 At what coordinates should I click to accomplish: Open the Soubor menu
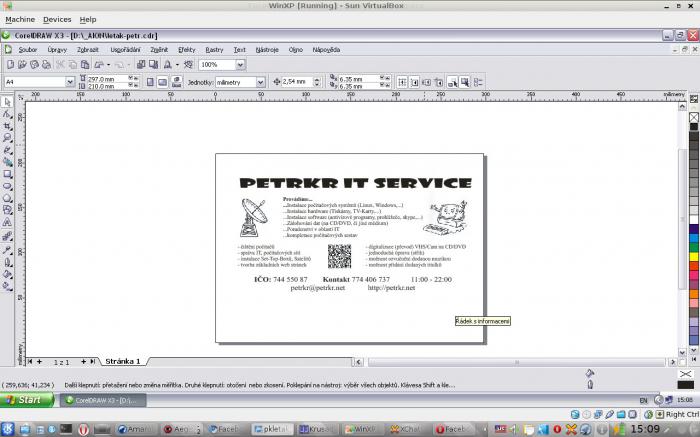(28, 50)
